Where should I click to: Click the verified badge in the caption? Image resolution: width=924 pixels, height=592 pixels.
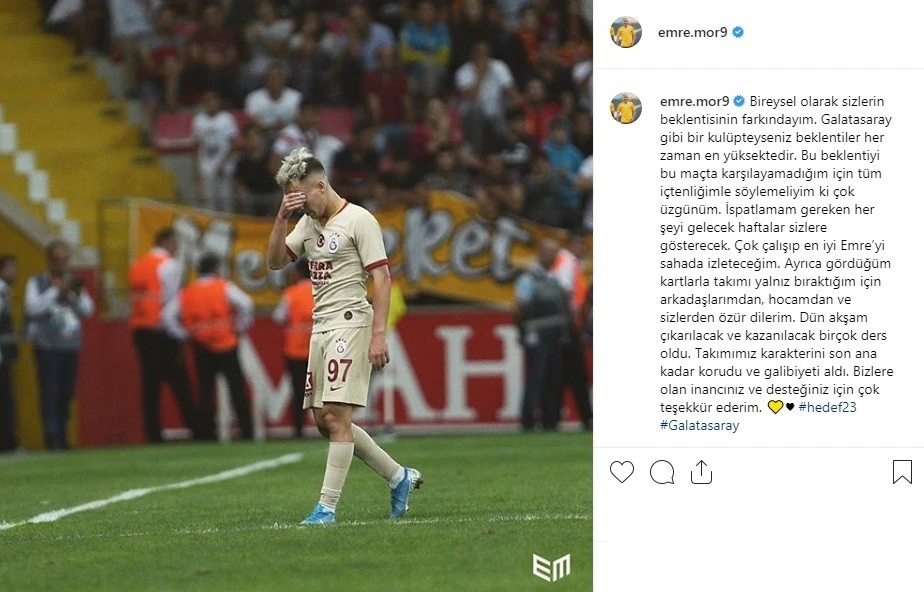pyautogui.click(x=739, y=101)
